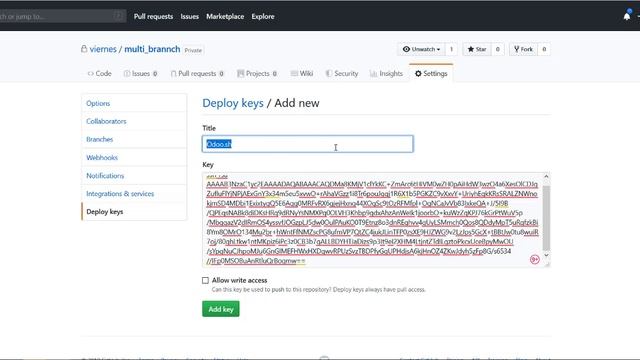This screenshot has height=360, width=640.
Task: Click the Add key button
Action: tap(221, 309)
